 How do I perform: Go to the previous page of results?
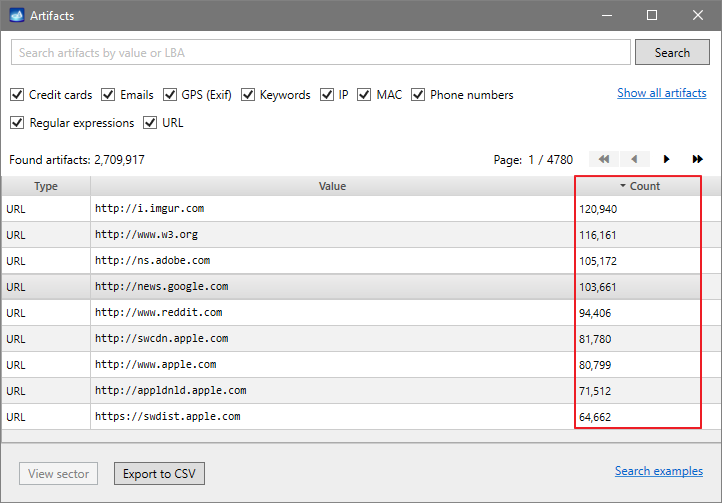(634, 159)
